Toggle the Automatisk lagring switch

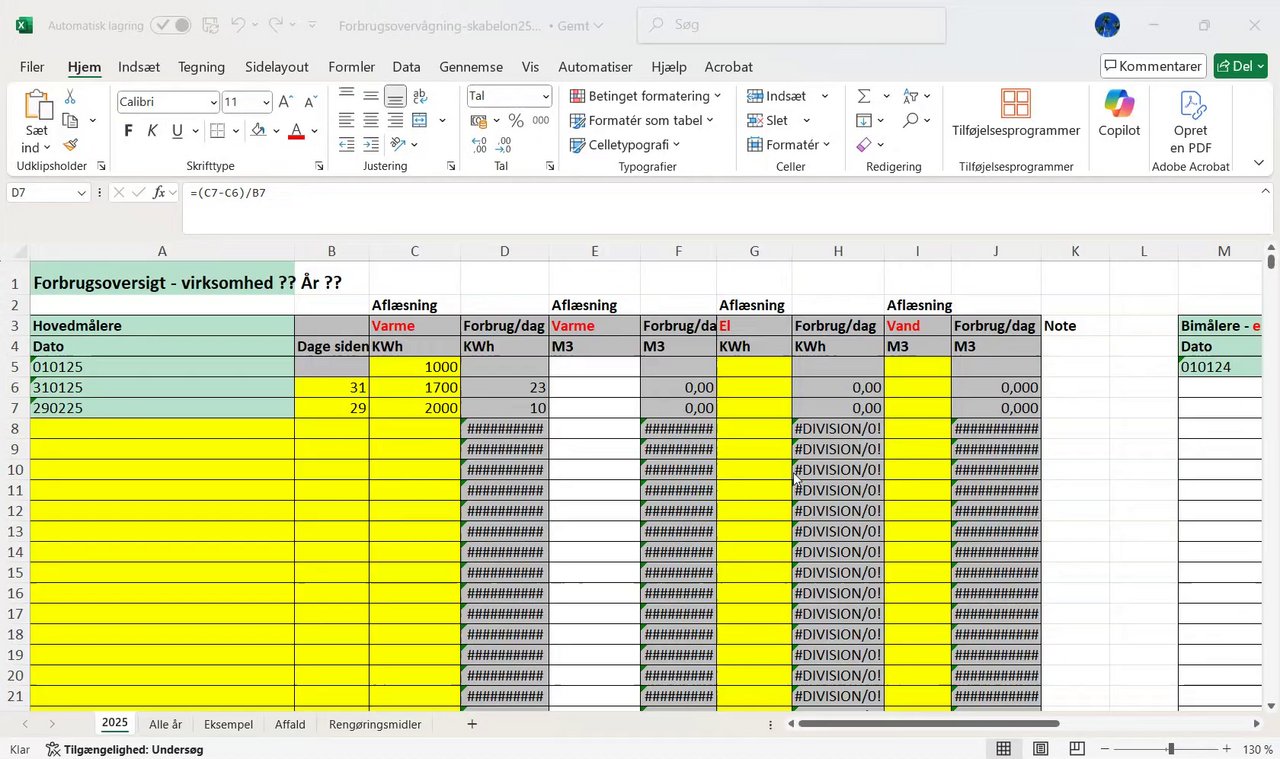(170, 25)
